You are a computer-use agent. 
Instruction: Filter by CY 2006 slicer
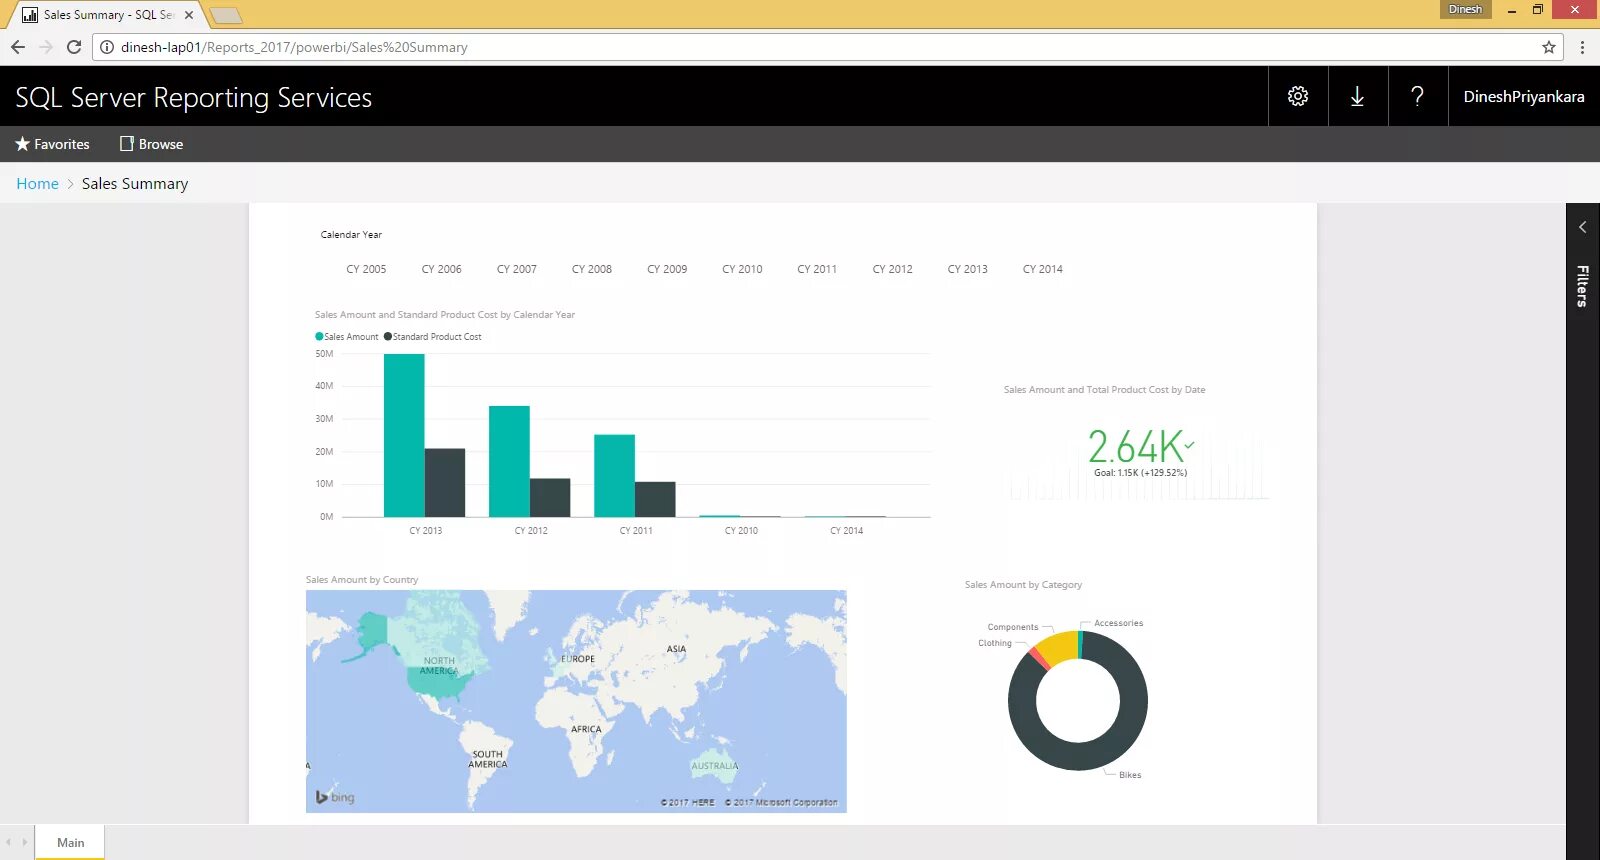[x=441, y=269]
